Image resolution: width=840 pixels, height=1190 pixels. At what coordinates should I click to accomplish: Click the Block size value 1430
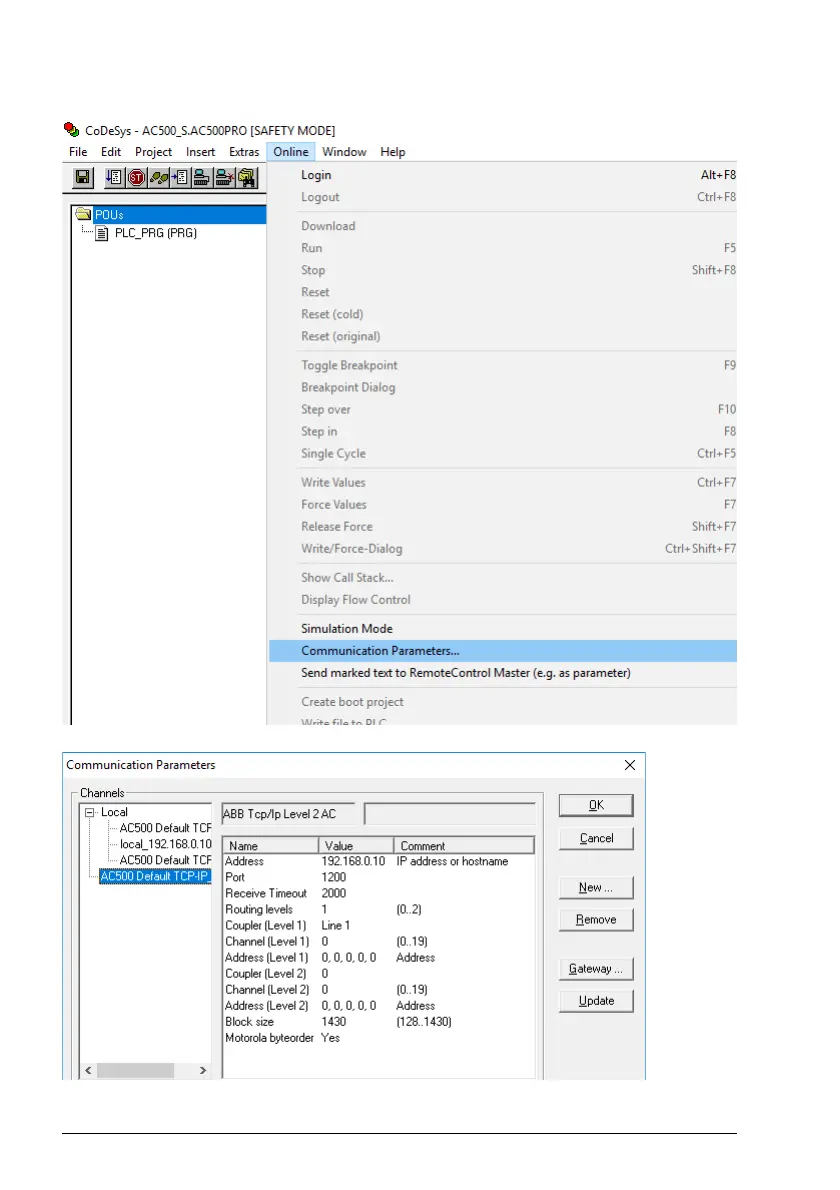(x=333, y=1022)
